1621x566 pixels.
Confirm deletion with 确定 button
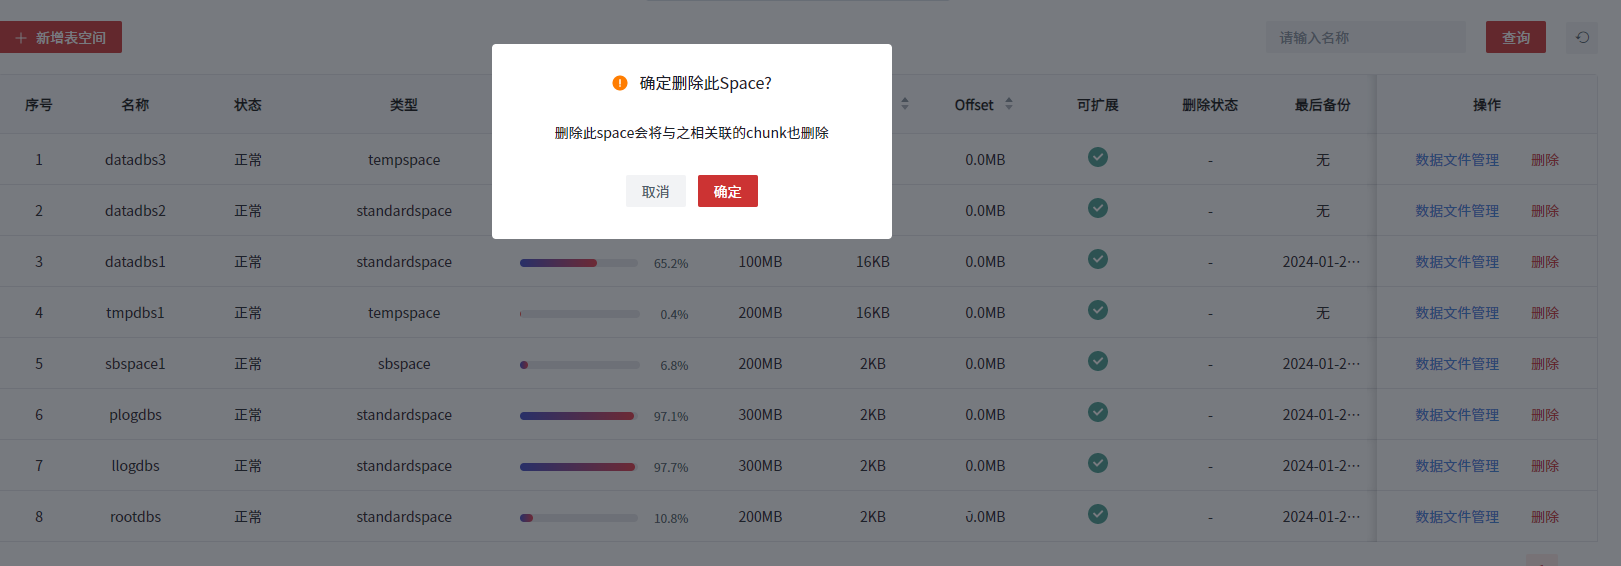(x=727, y=191)
